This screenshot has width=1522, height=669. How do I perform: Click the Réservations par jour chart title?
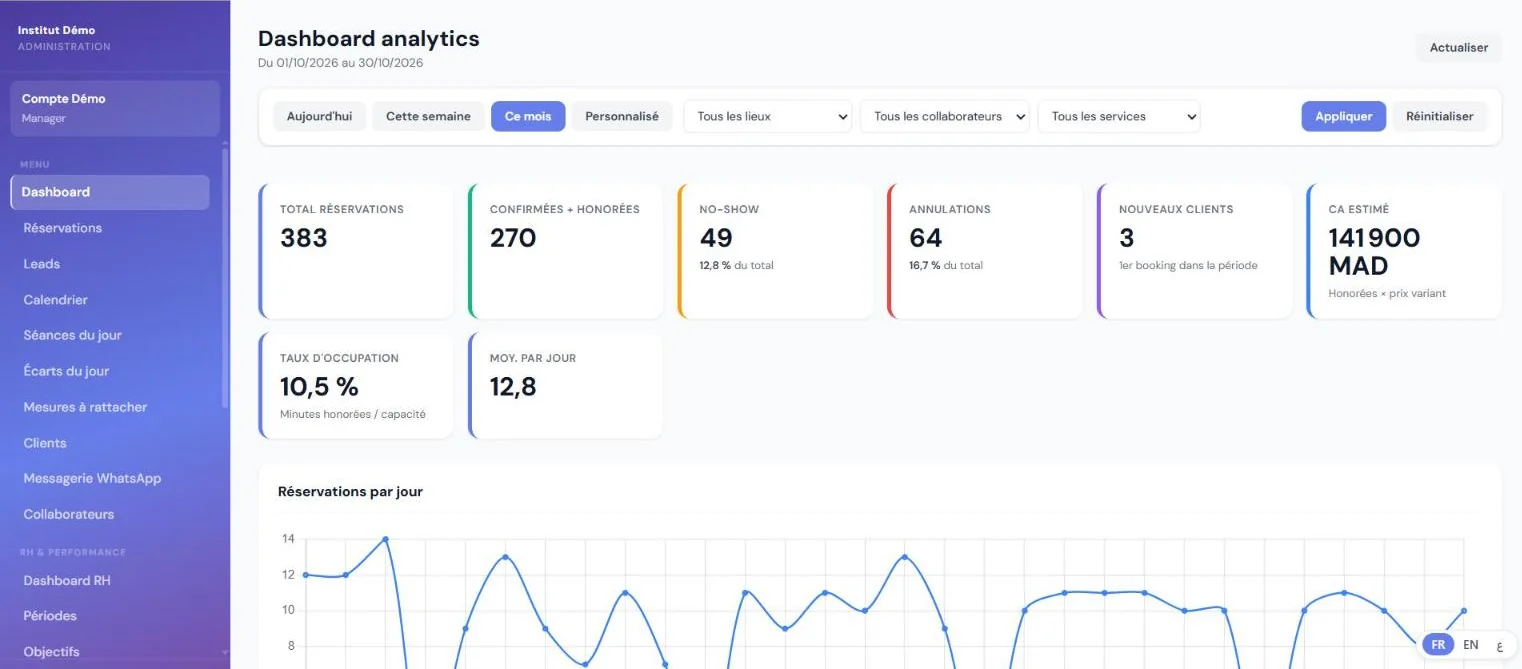(350, 492)
